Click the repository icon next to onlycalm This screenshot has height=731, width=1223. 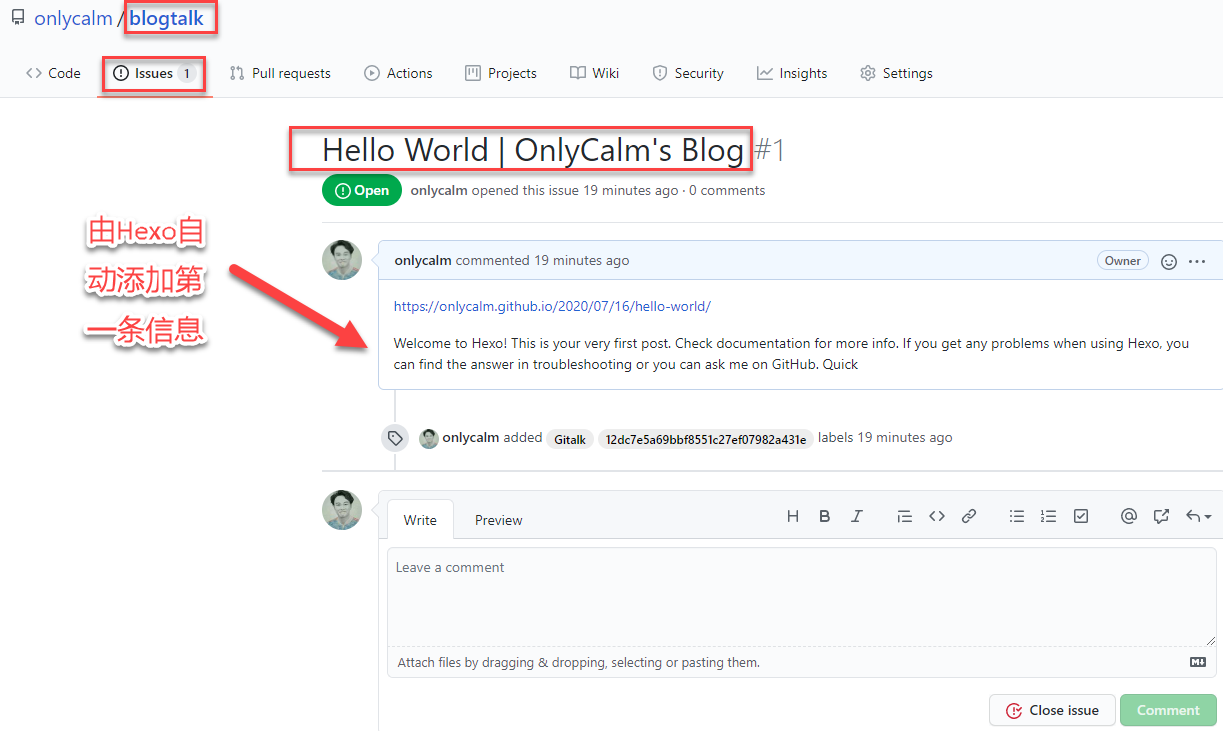click(18, 17)
